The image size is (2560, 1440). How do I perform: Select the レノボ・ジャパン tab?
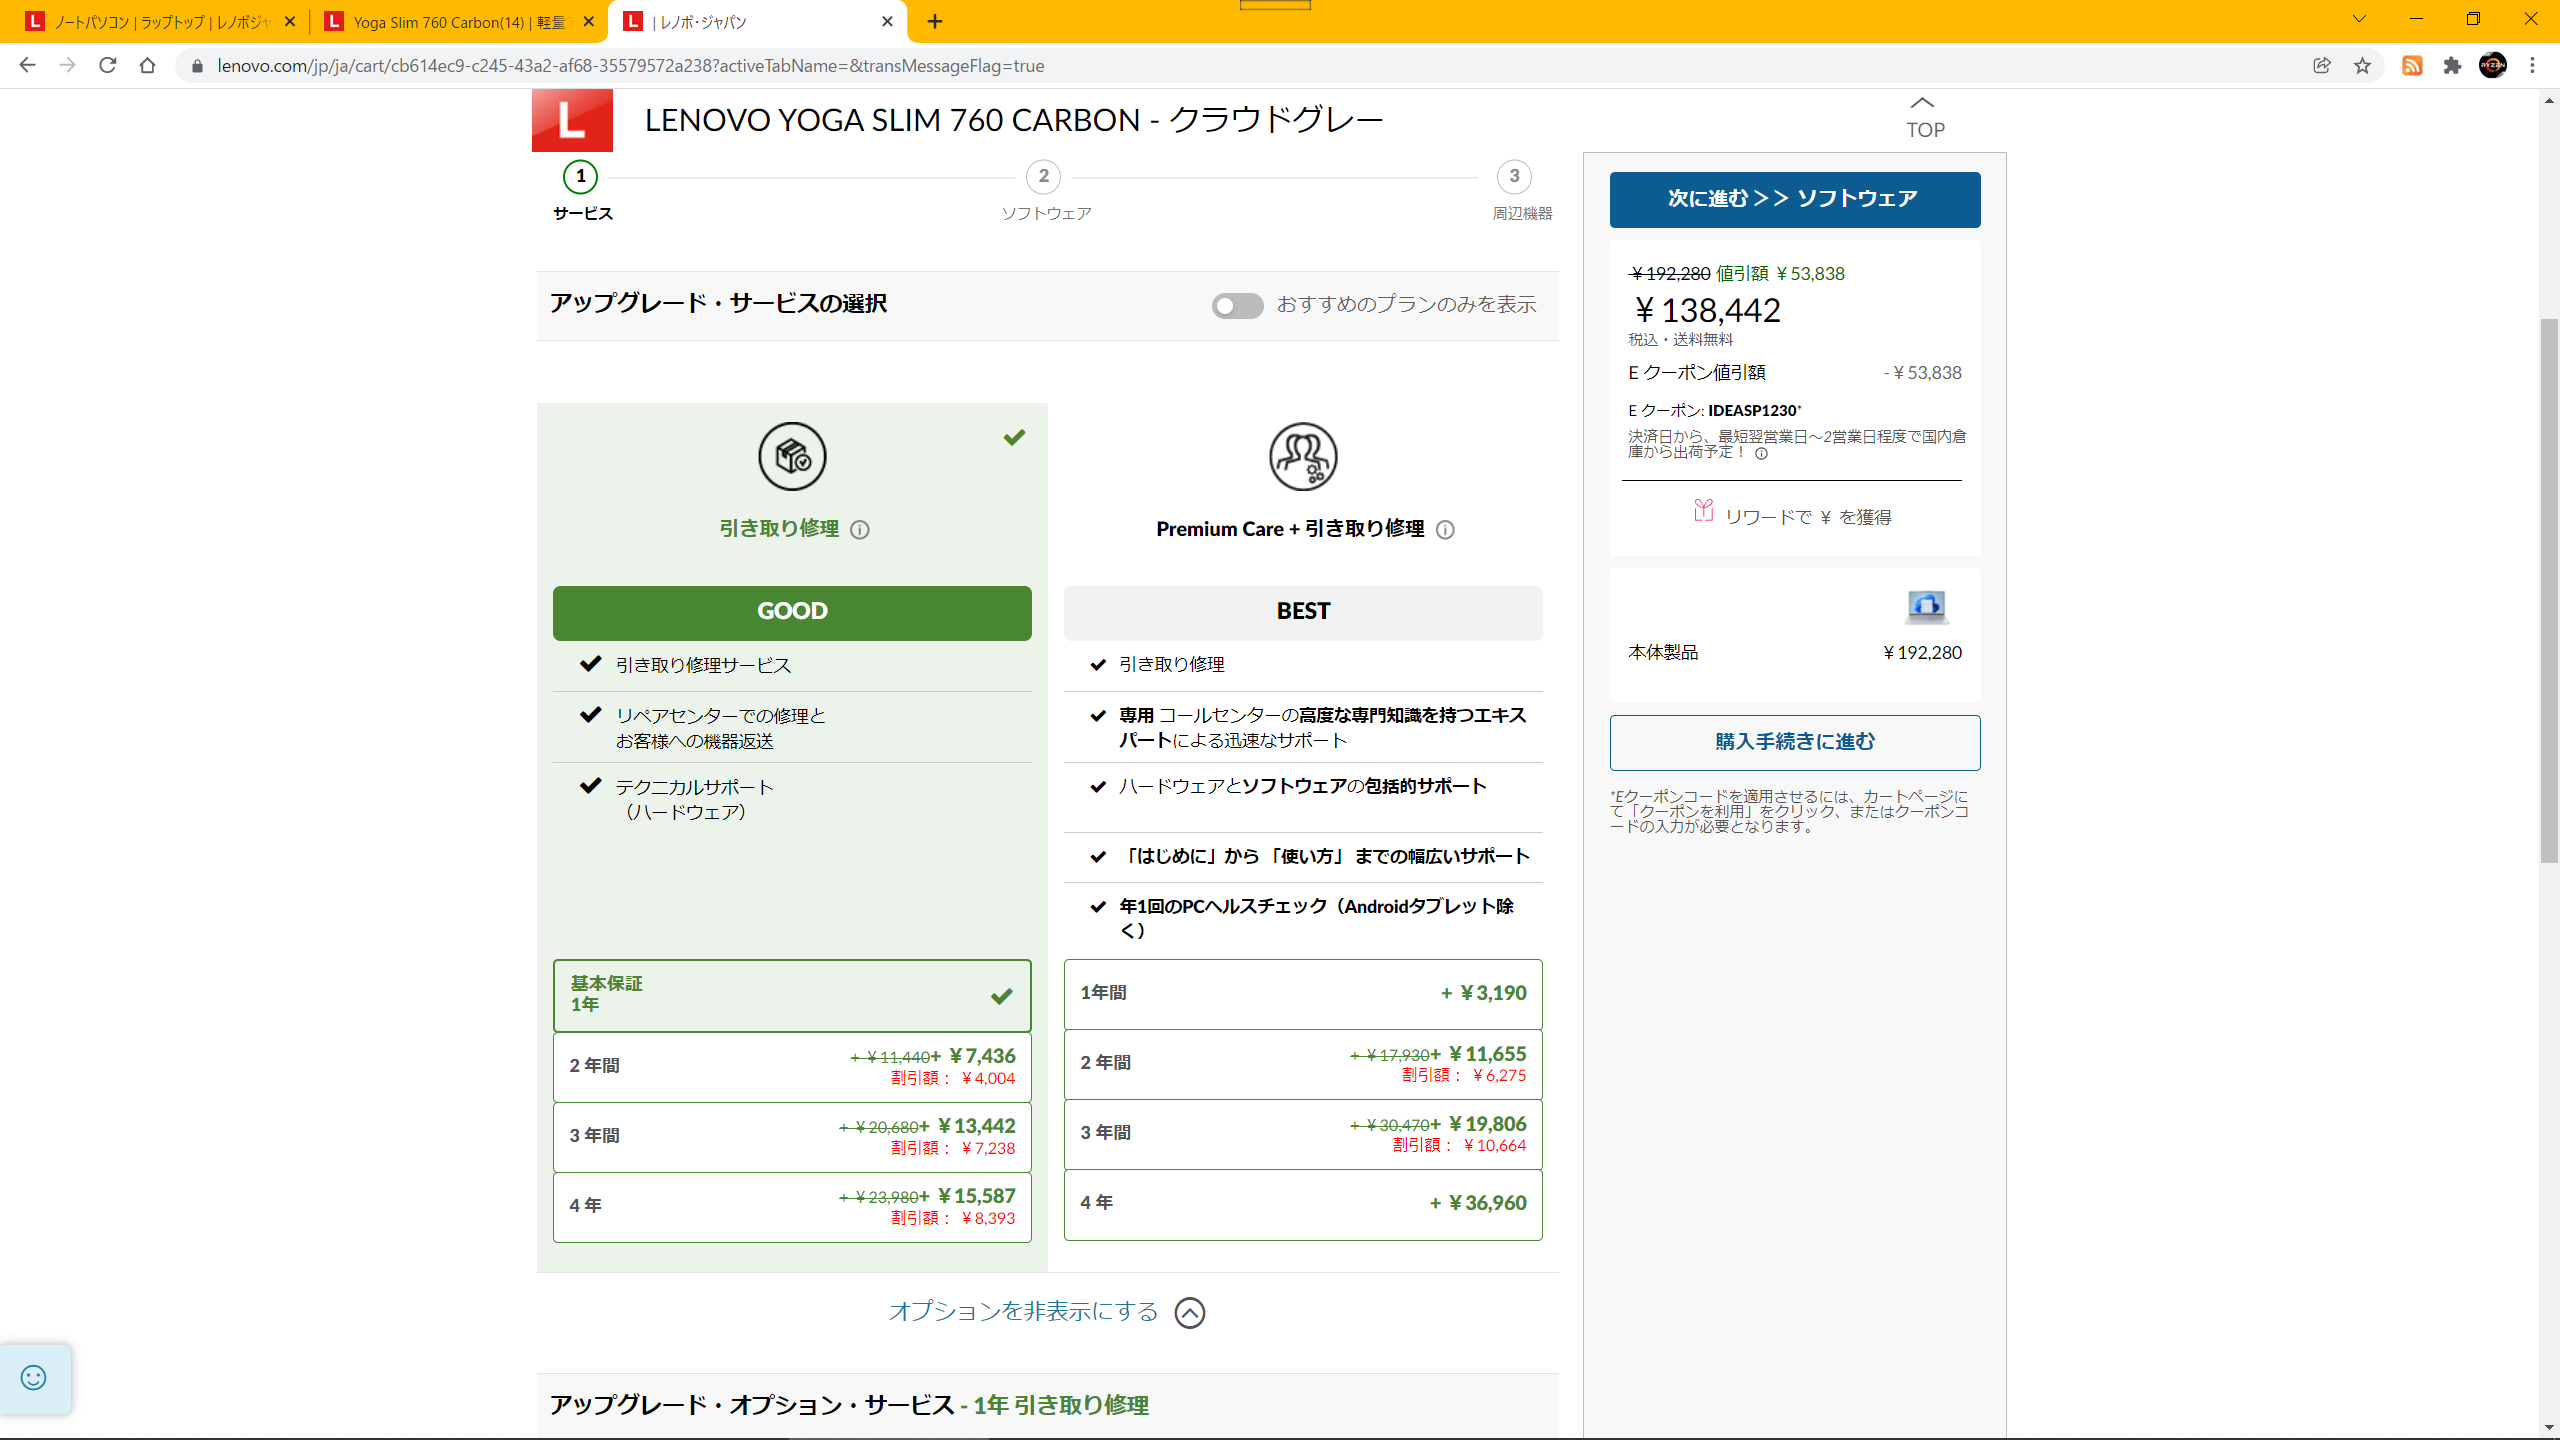(x=755, y=21)
